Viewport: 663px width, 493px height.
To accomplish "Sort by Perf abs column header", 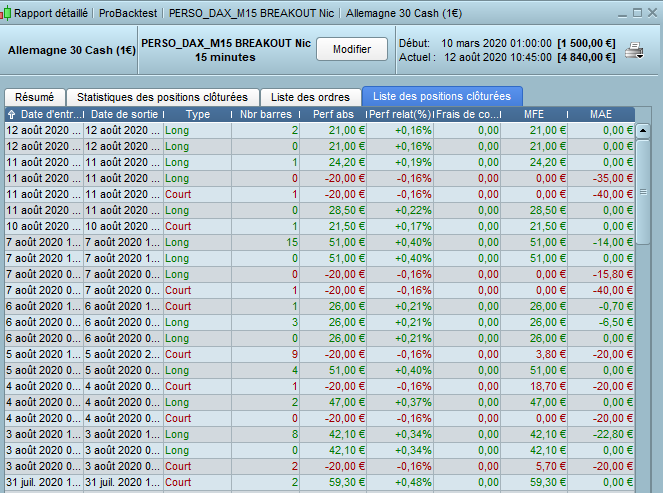I will (334, 115).
